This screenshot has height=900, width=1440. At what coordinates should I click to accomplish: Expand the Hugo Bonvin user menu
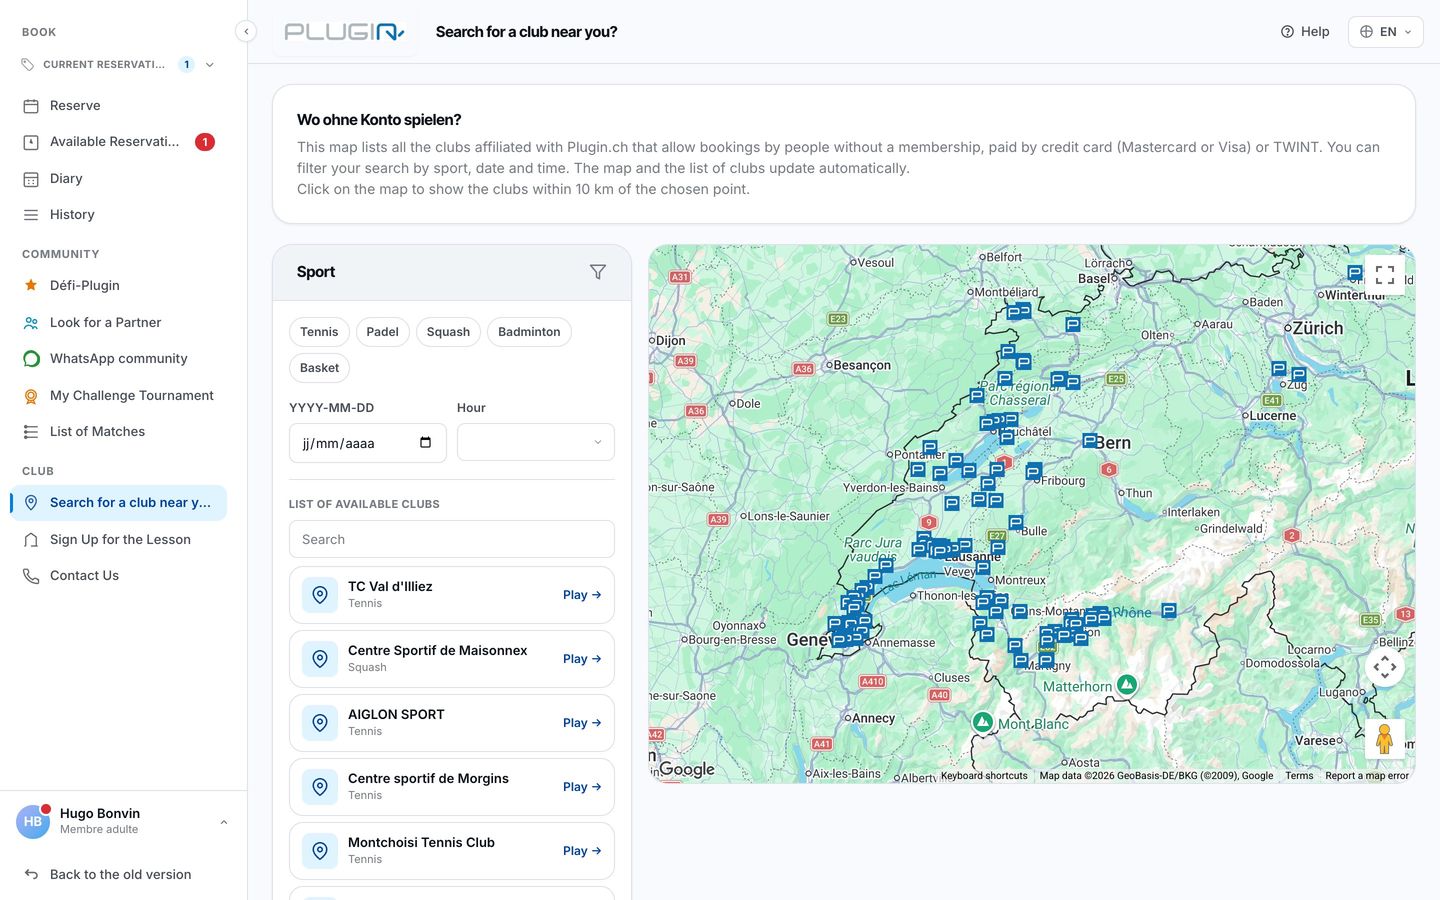(x=123, y=821)
